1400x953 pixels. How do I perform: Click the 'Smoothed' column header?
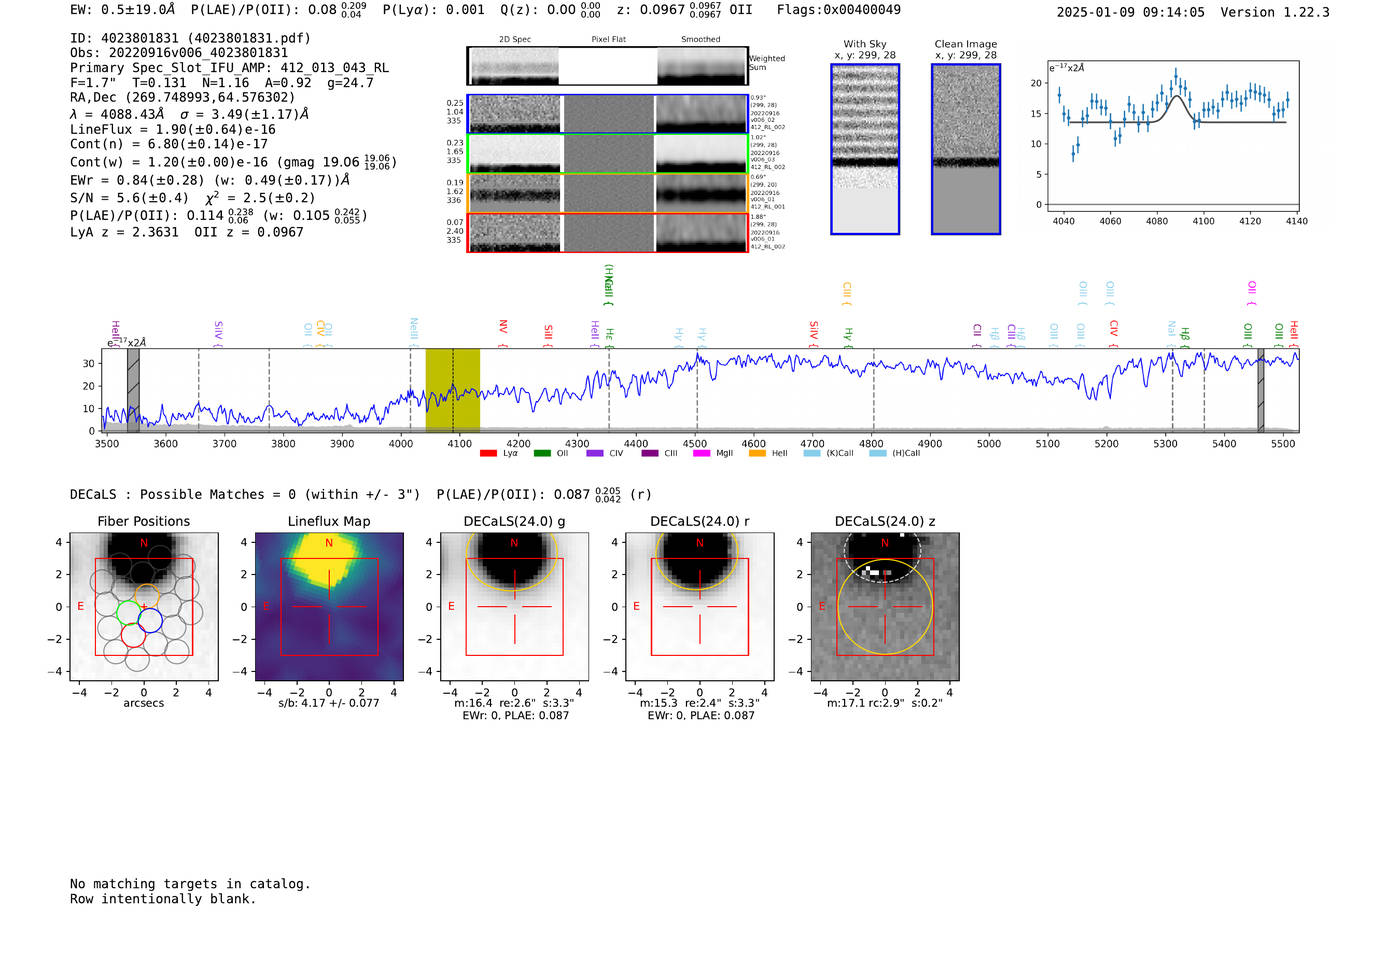(x=701, y=40)
